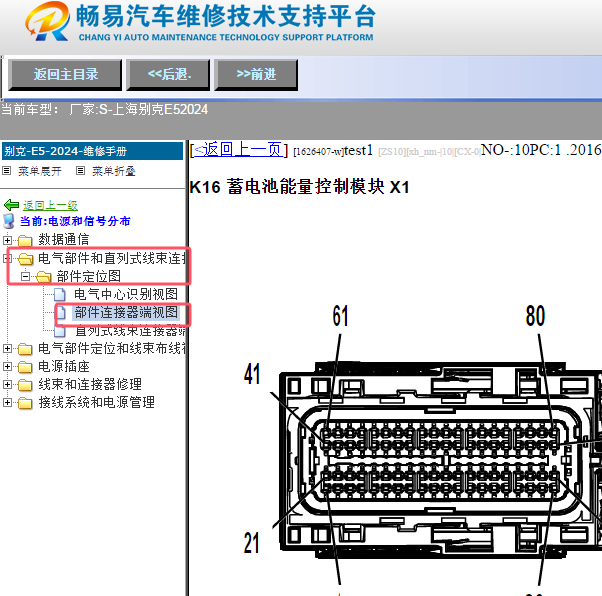The width and height of the screenshot is (602, 596).
Task: Click the pin 80 label on diagram
Action: coord(535,316)
